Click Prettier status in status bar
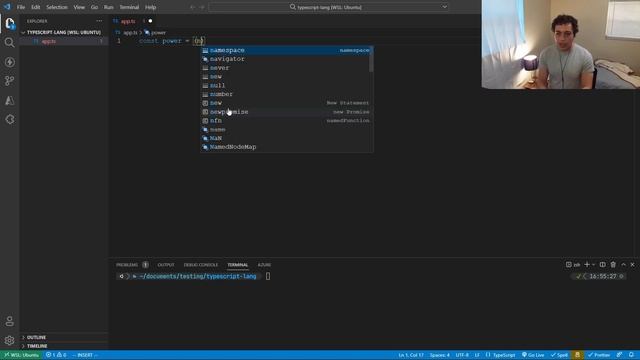Screen dimensions: 640x360 click(x=598, y=355)
